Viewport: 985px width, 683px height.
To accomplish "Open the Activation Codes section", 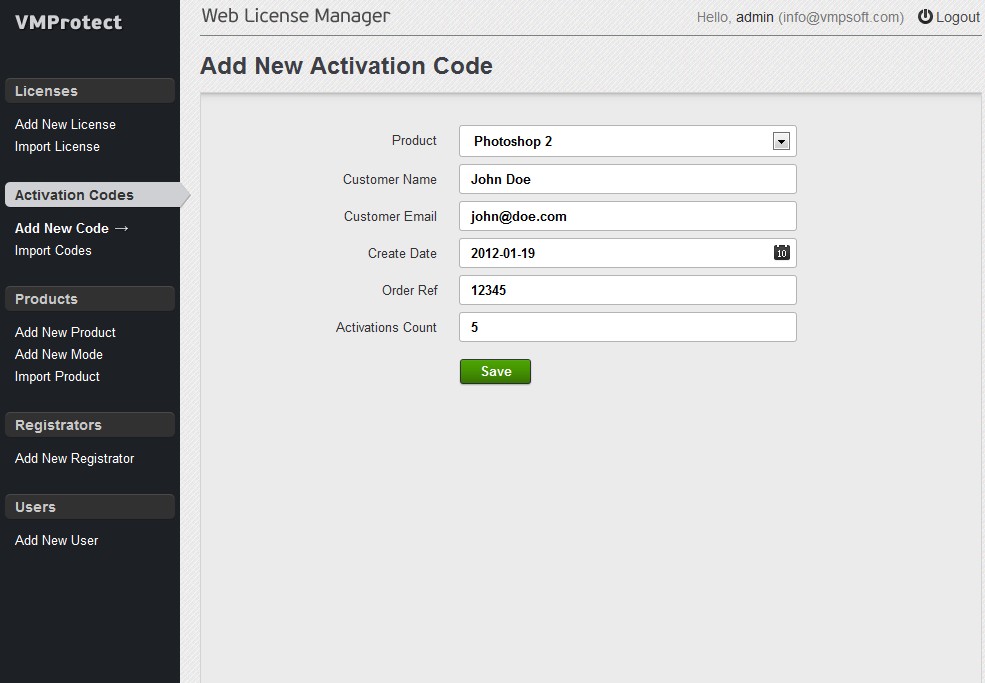I will pyautogui.click(x=94, y=195).
